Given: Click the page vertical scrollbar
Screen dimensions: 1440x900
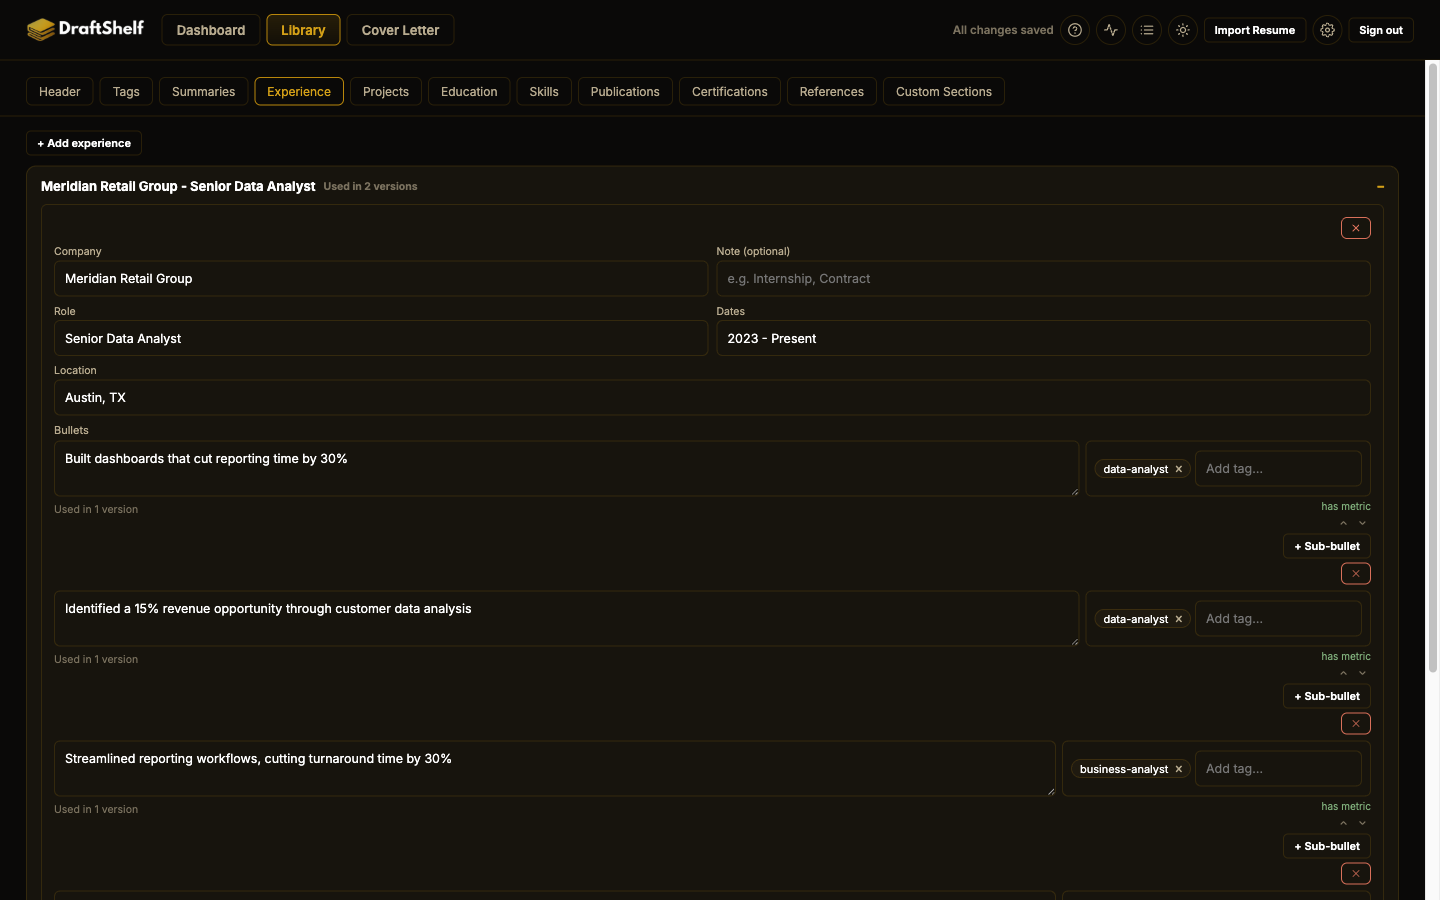Looking at the screenshot, I should 1432,370.
